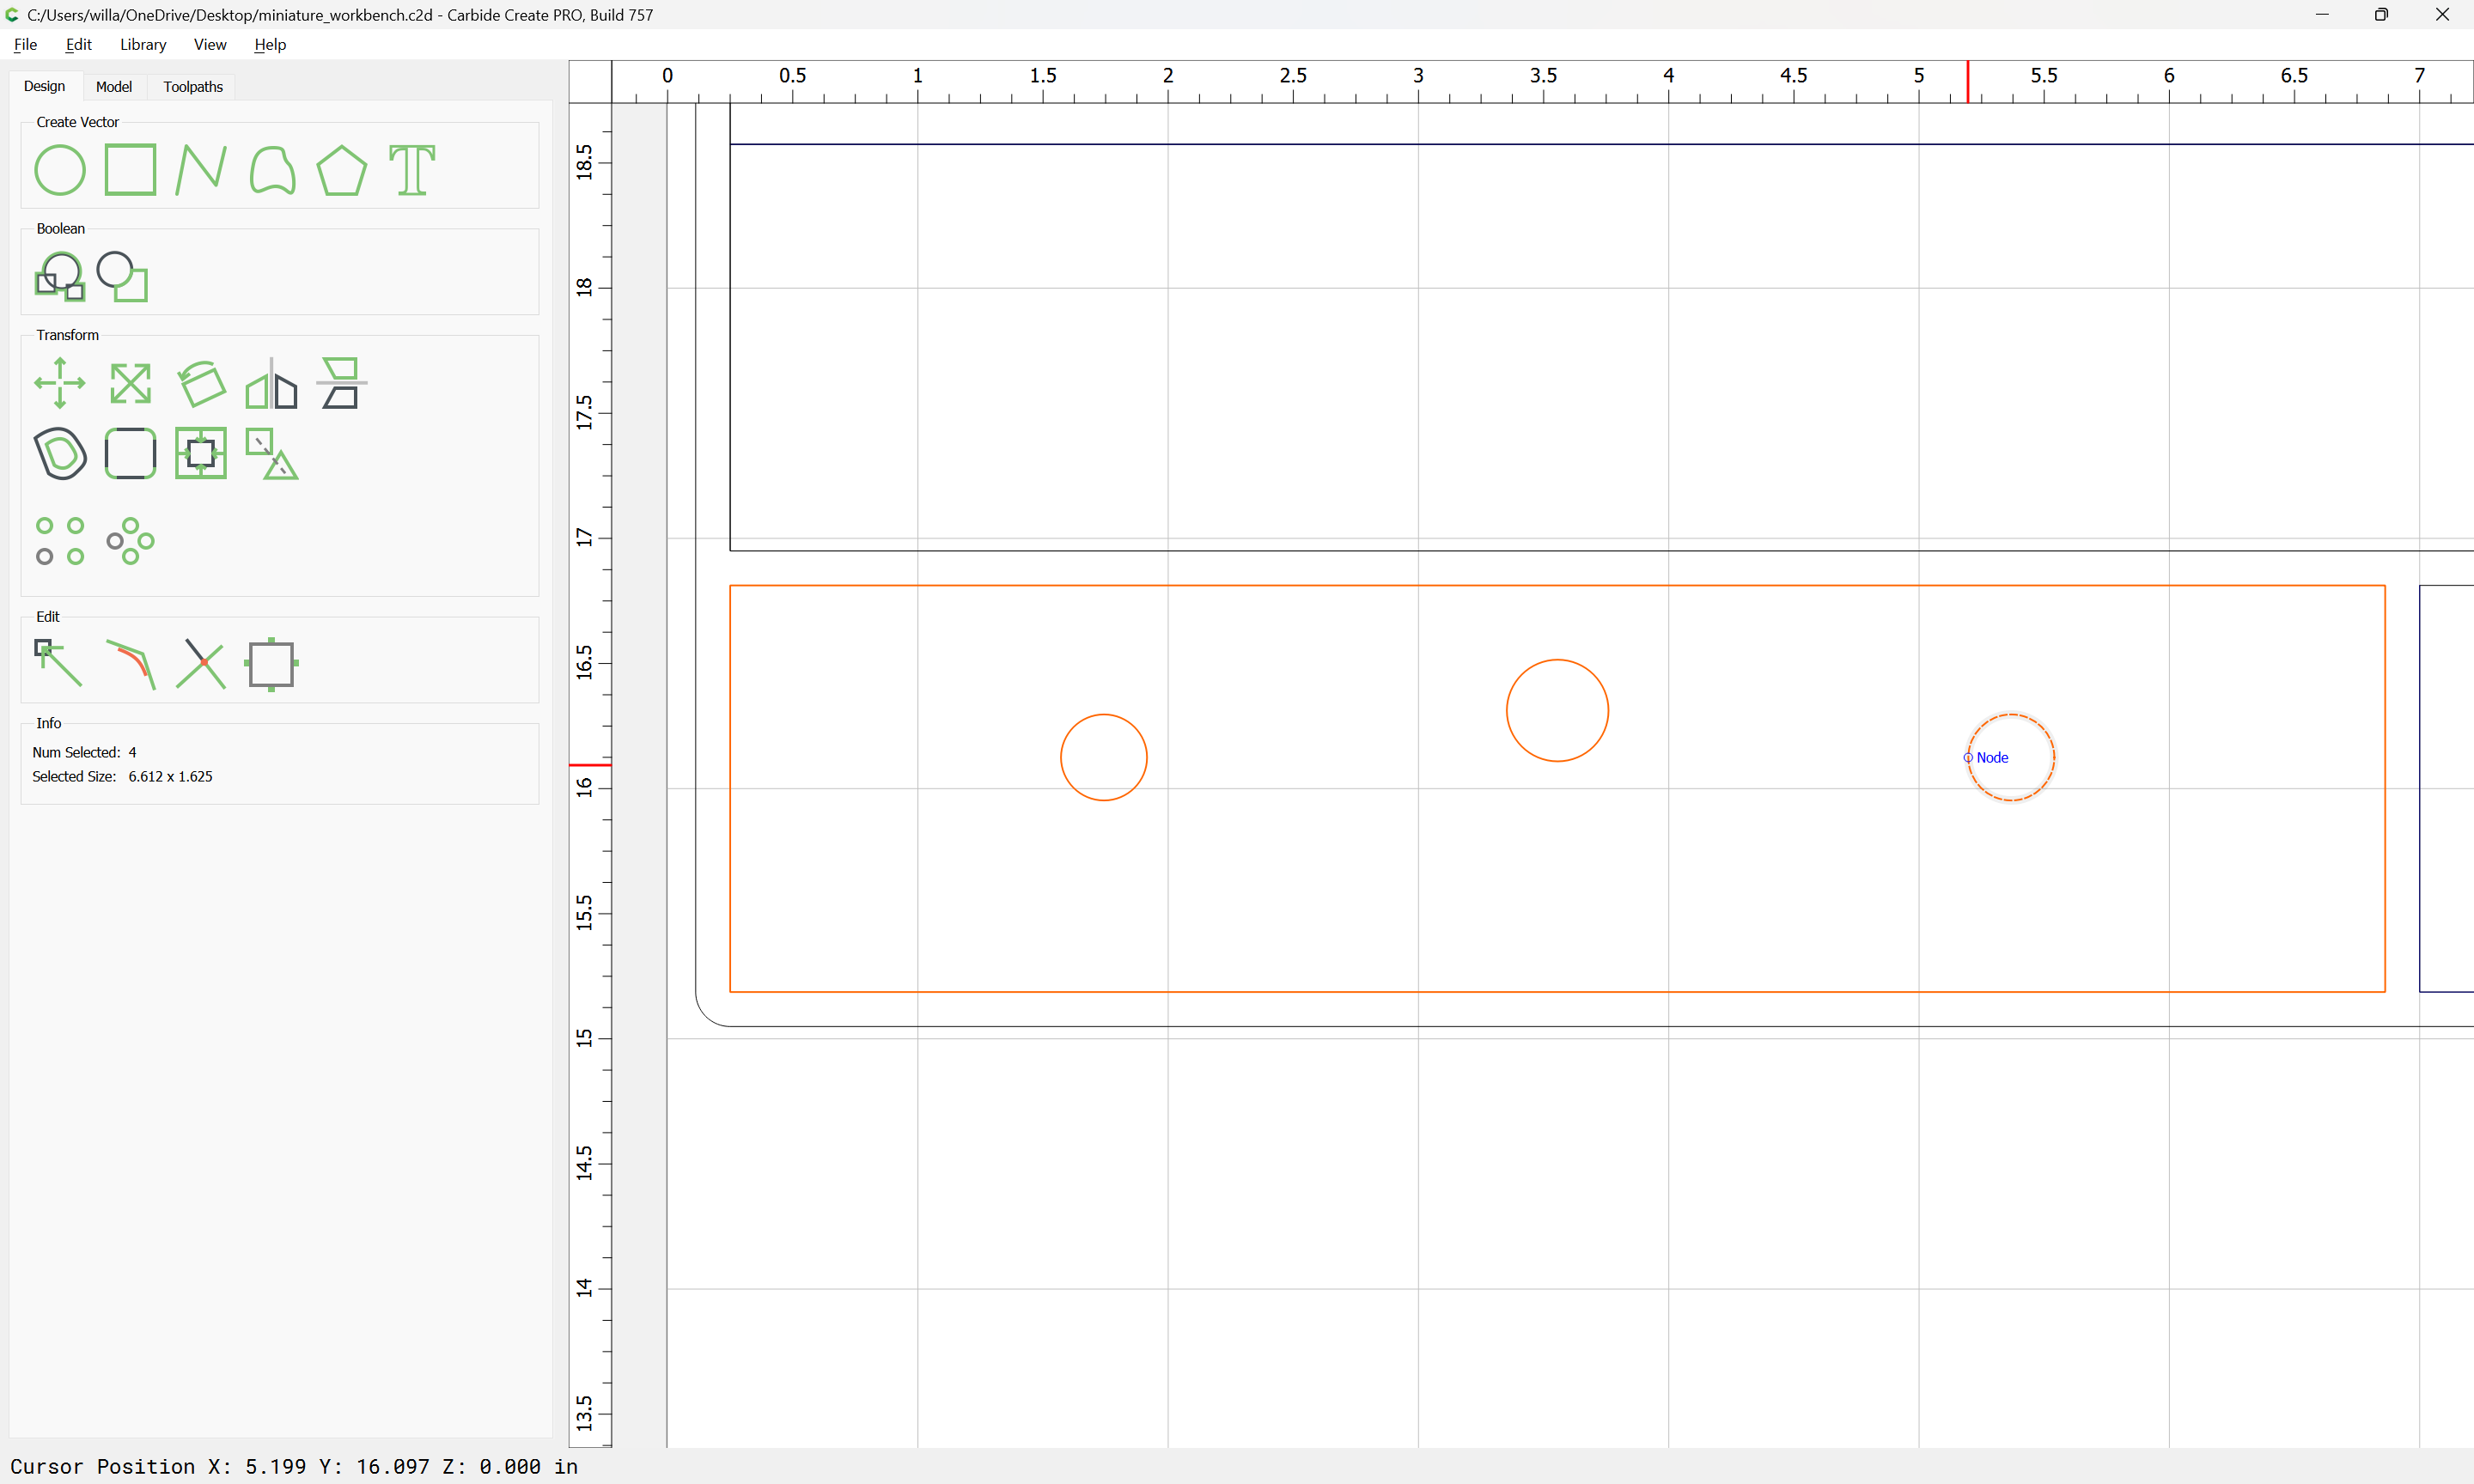Open the Circular array tool
The image size is (2474, 1484).
pyautogui.click(x=130, y=541)
